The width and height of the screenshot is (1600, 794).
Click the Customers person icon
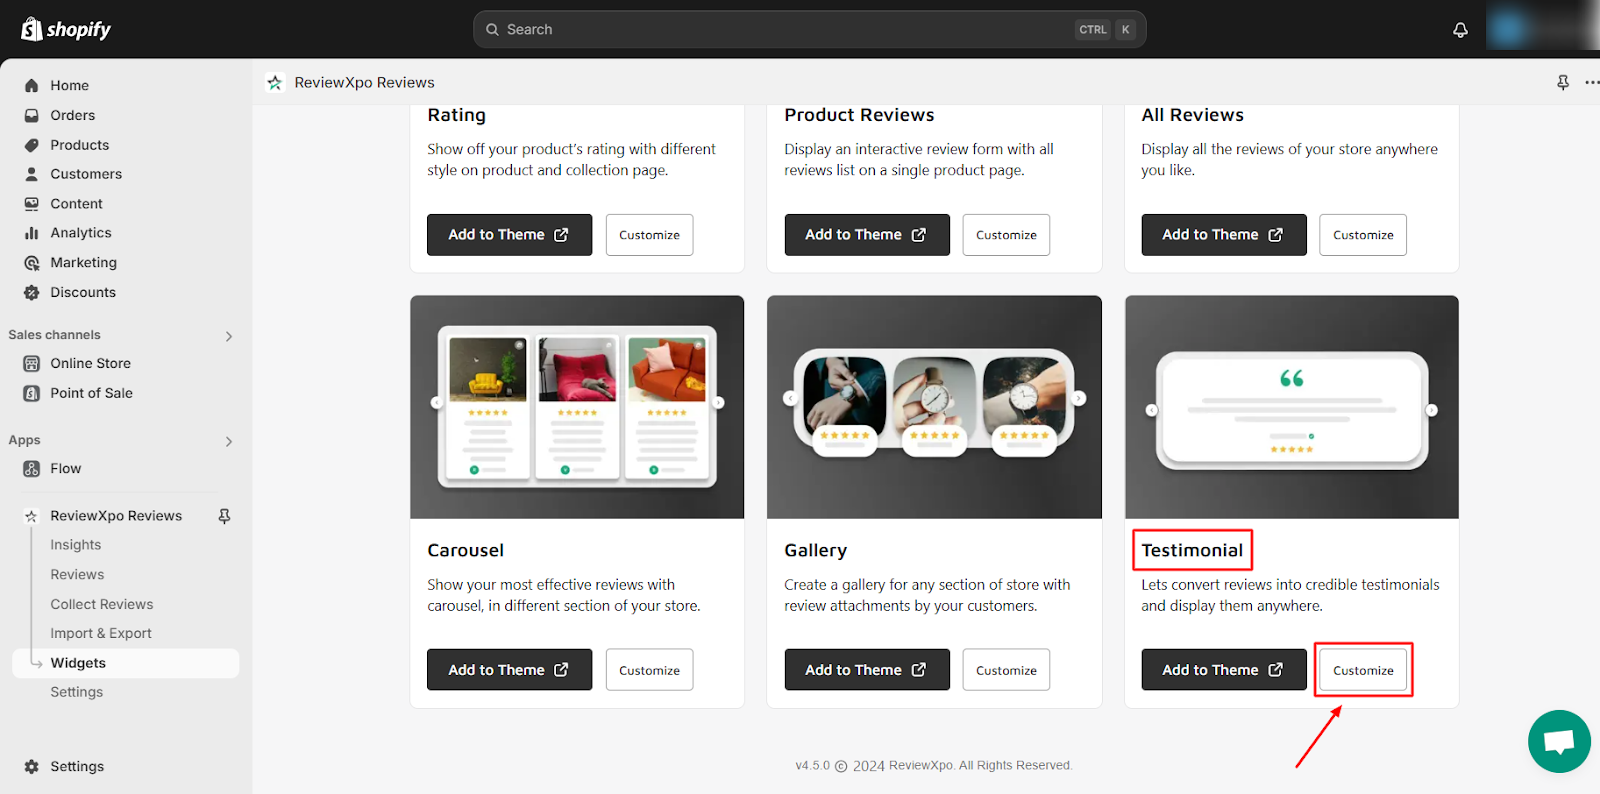point(31,174)
